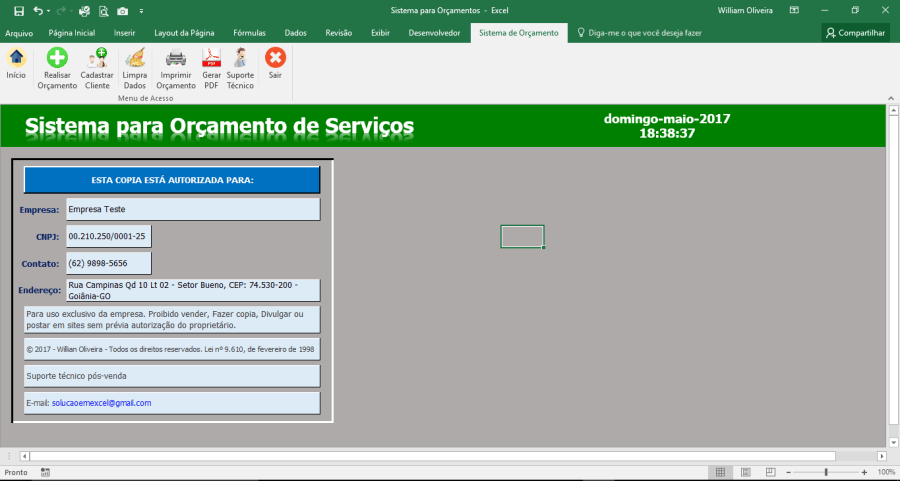Viewport: 900px width, 481px height.
Task: Select the highlighted empty cell in worksheet
Action: click(522, 236)
